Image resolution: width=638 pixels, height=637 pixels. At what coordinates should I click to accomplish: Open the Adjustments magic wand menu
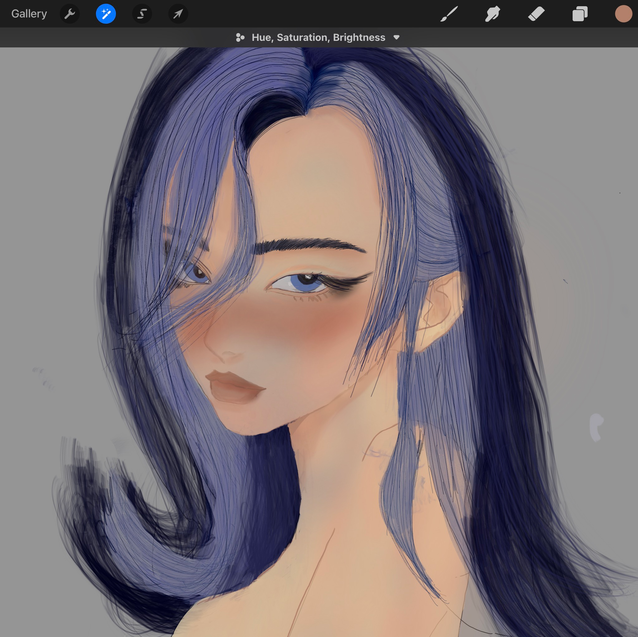[x=106, y=14]
